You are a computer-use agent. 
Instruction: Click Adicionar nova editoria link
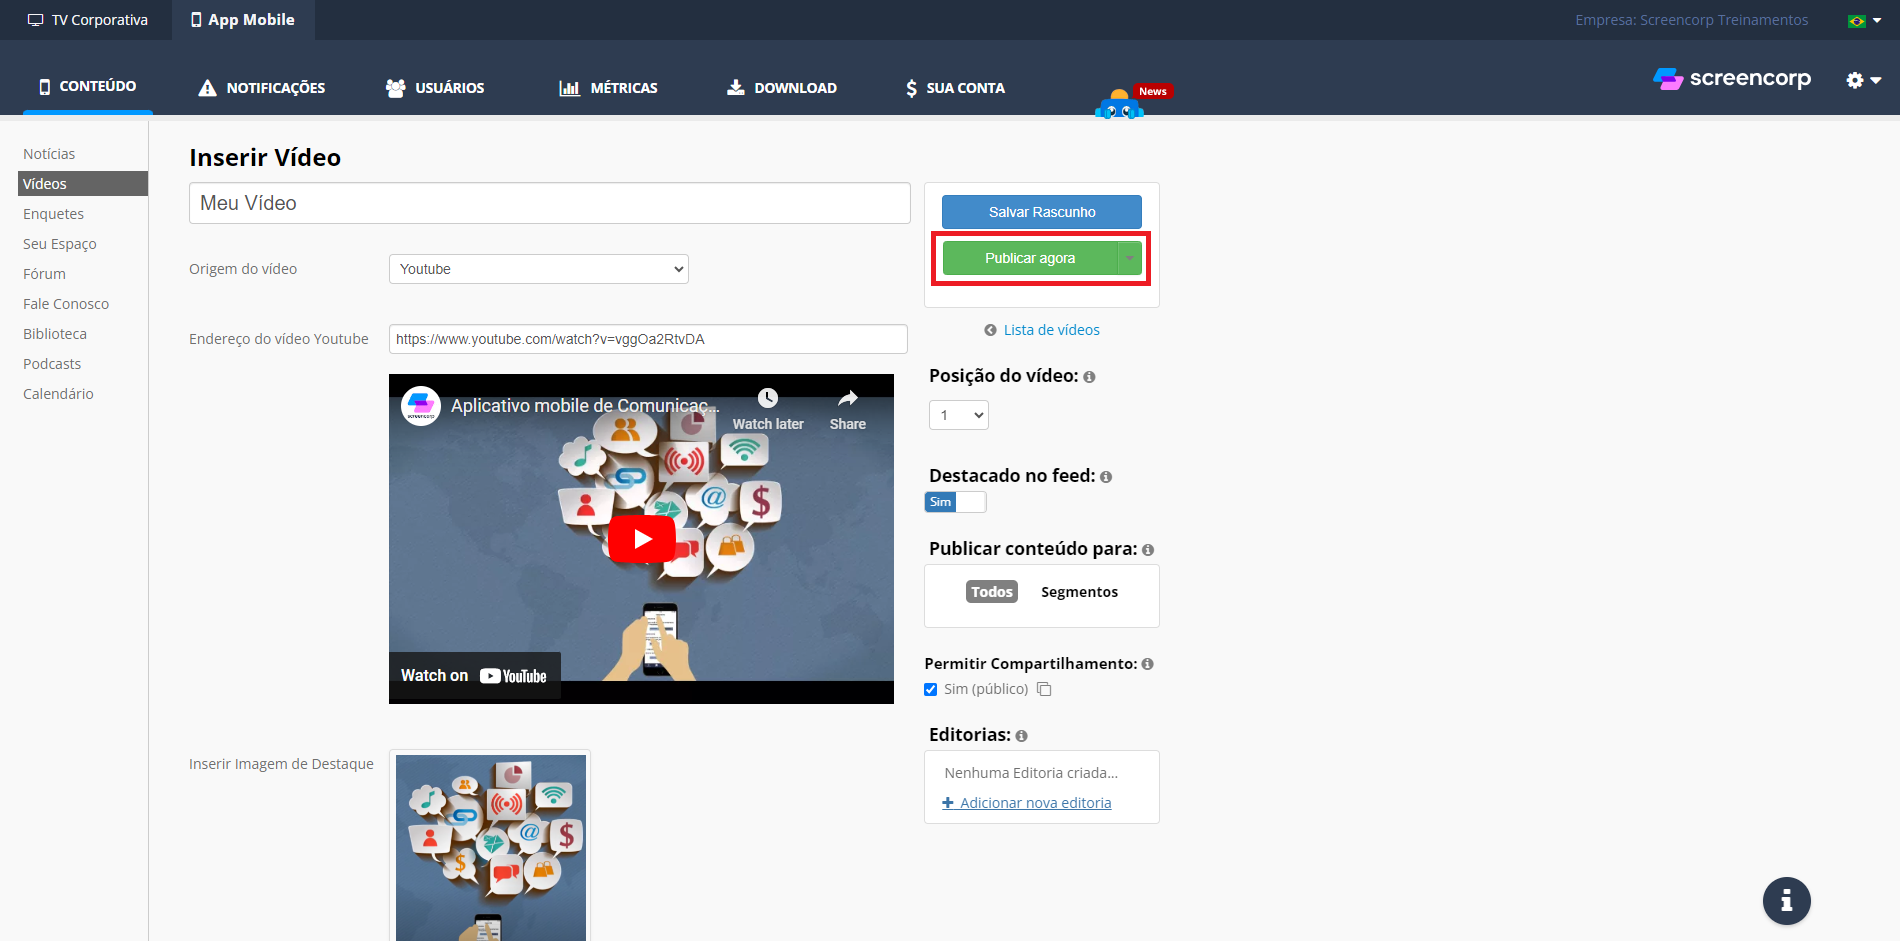pos(1027,803)
